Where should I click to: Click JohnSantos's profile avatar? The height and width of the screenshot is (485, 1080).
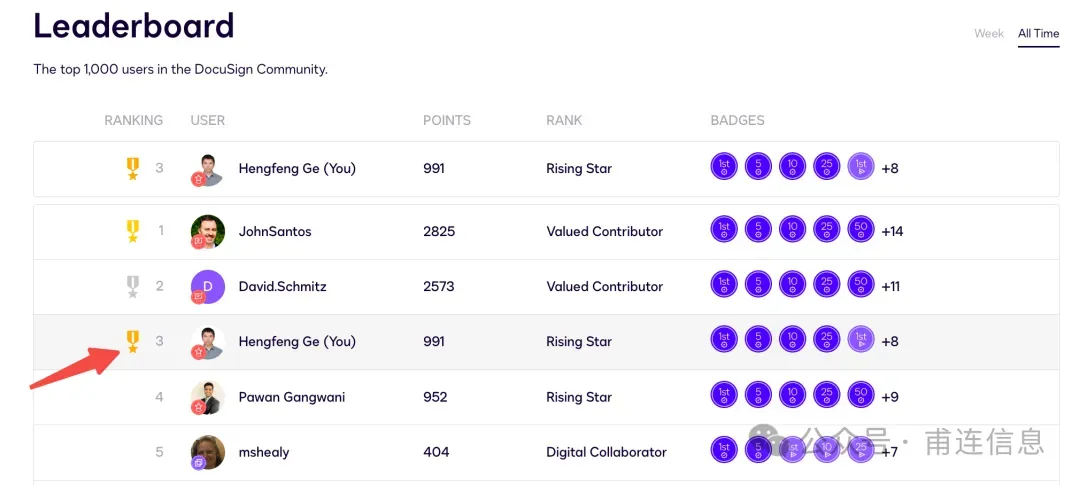(x=208, y=232)
